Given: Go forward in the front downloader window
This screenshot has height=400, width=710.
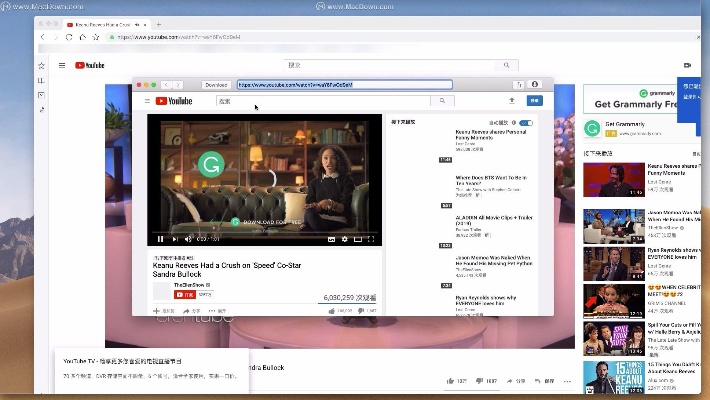Looking at the screenshot, I should click(178, 85).
